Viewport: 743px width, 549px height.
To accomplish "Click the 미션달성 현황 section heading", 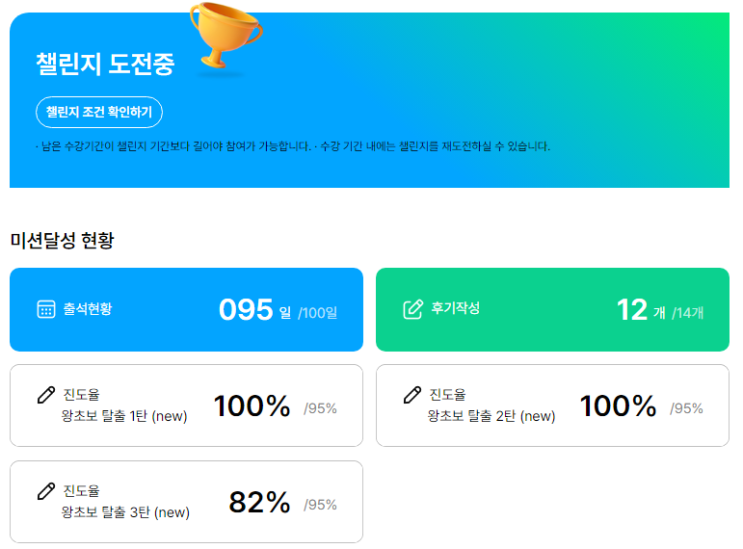I will tap(62, 240).
